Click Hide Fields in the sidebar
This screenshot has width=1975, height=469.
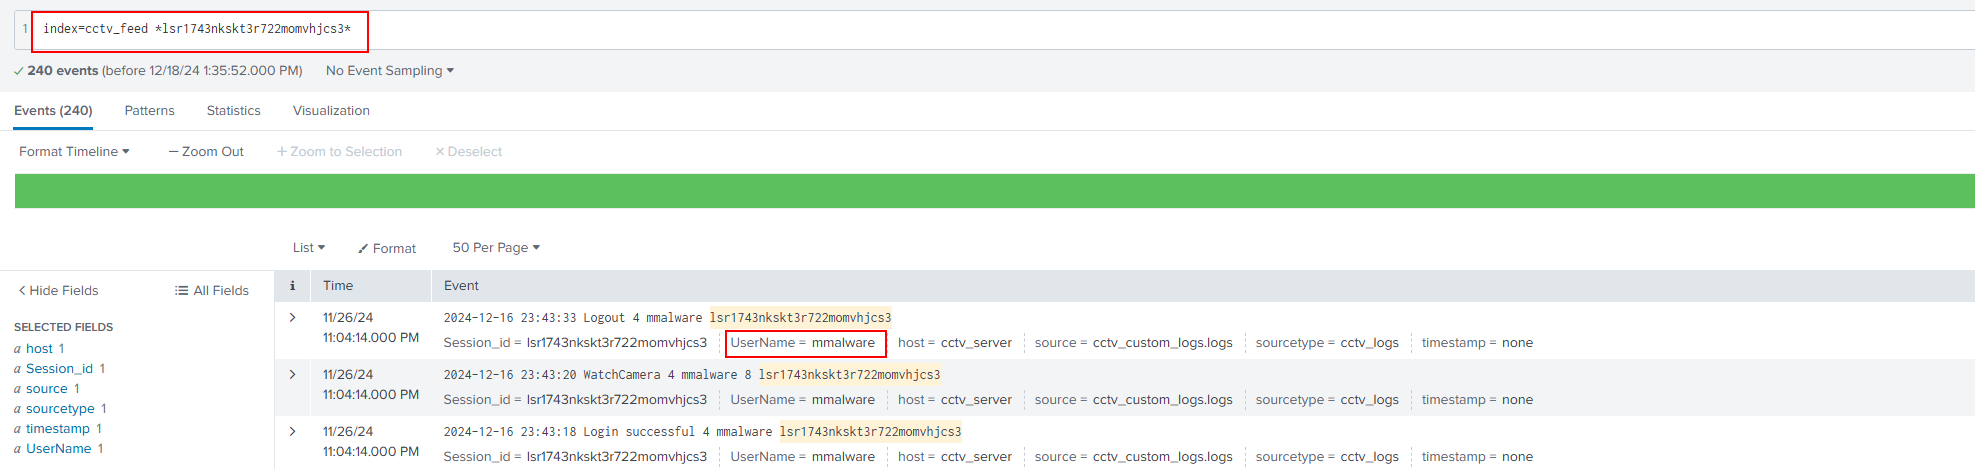pyautogui.click(x=58, y=291)
